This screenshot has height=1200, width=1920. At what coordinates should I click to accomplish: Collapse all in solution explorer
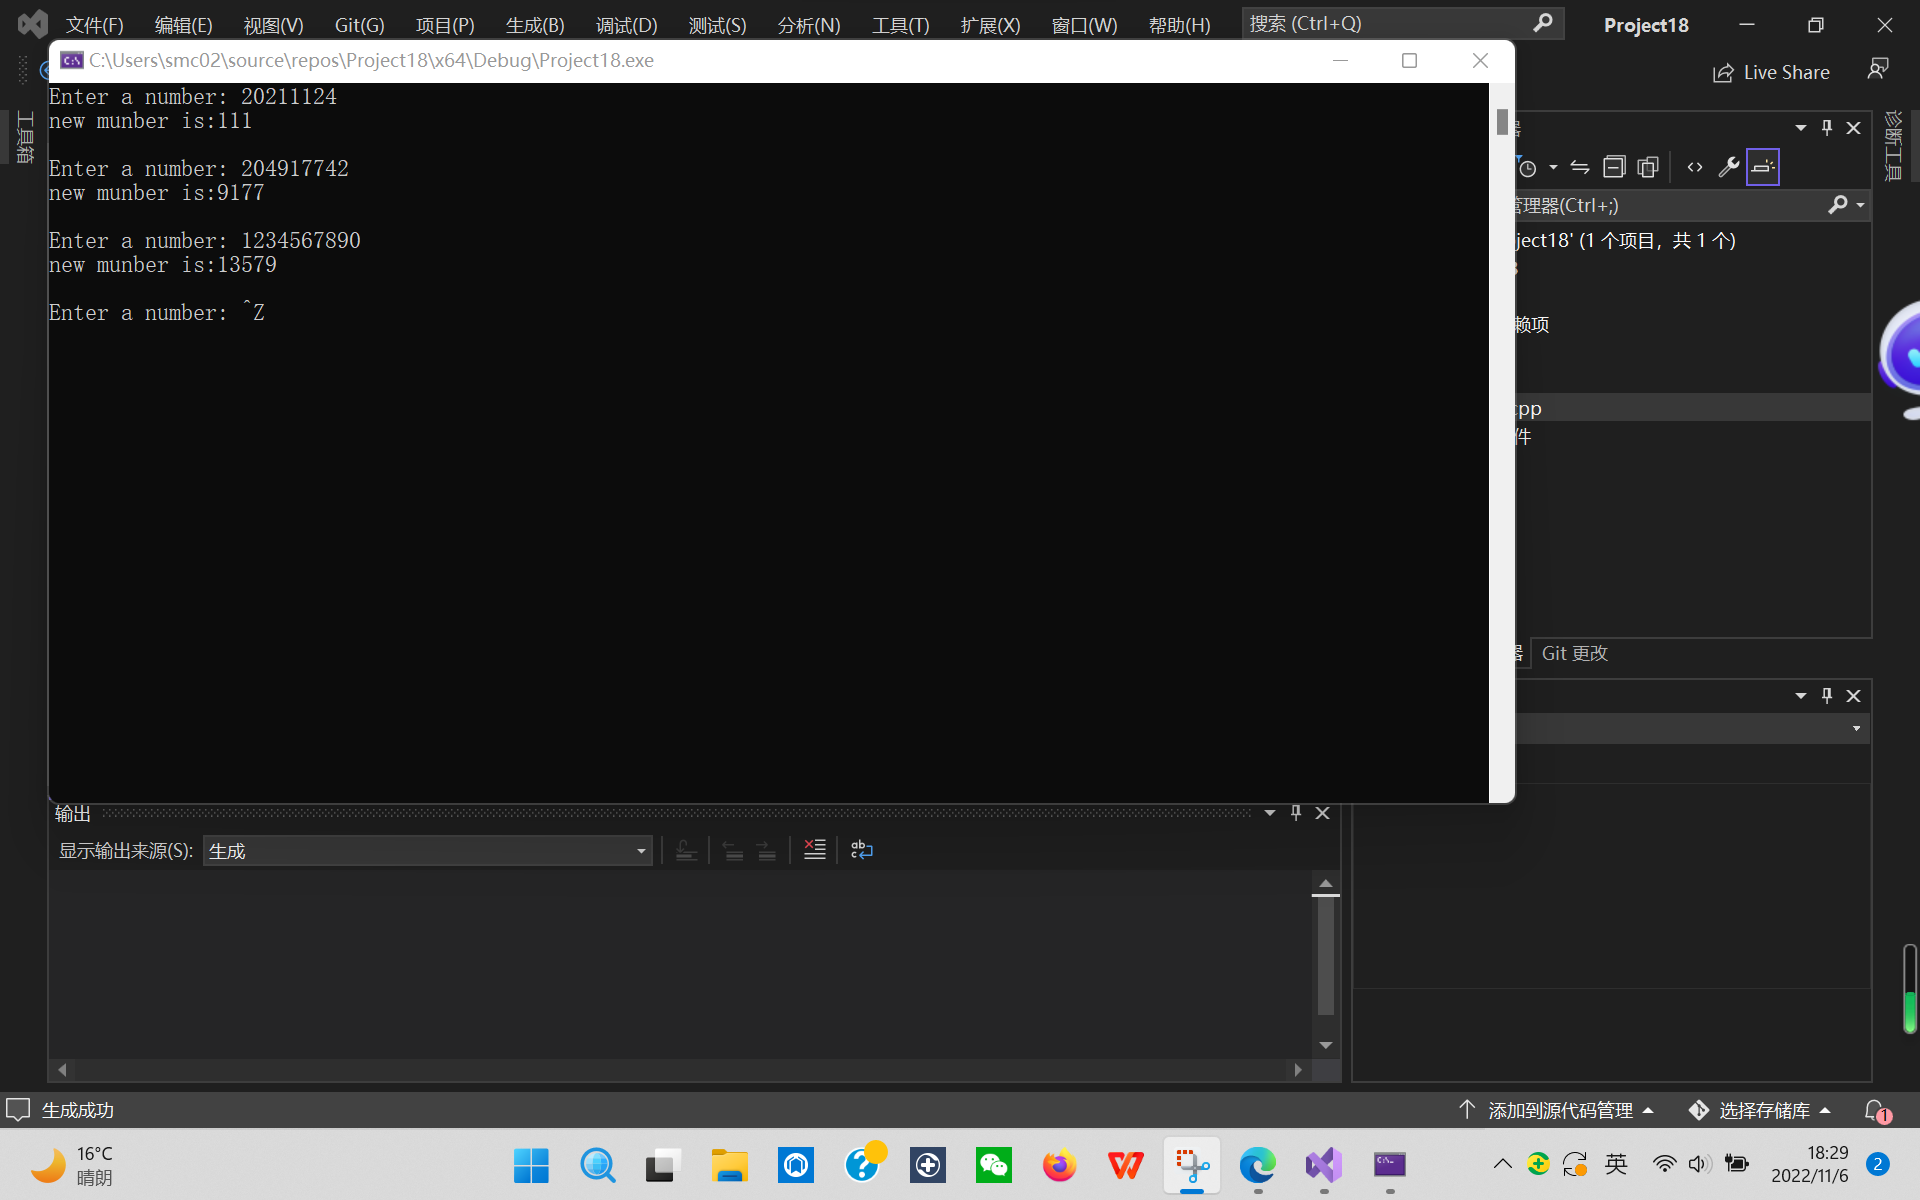(x=1613, y=167)
